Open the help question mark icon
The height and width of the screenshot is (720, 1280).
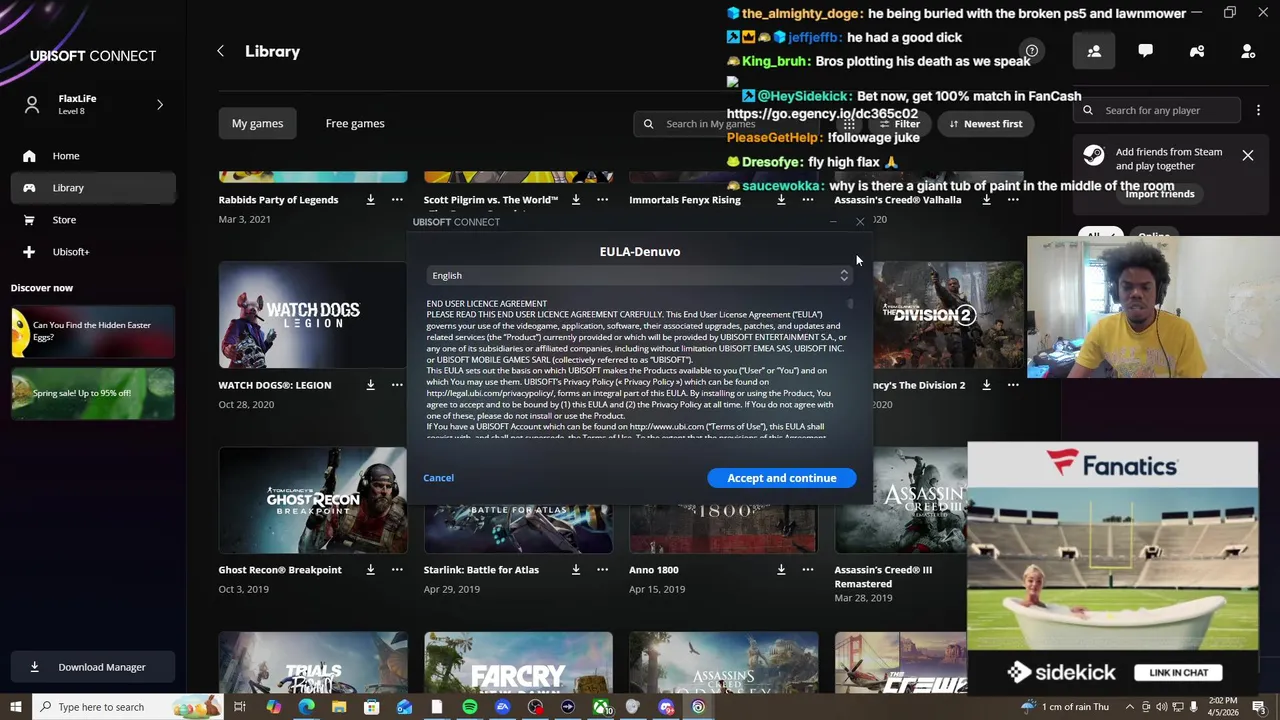(x=1032, y=51)
